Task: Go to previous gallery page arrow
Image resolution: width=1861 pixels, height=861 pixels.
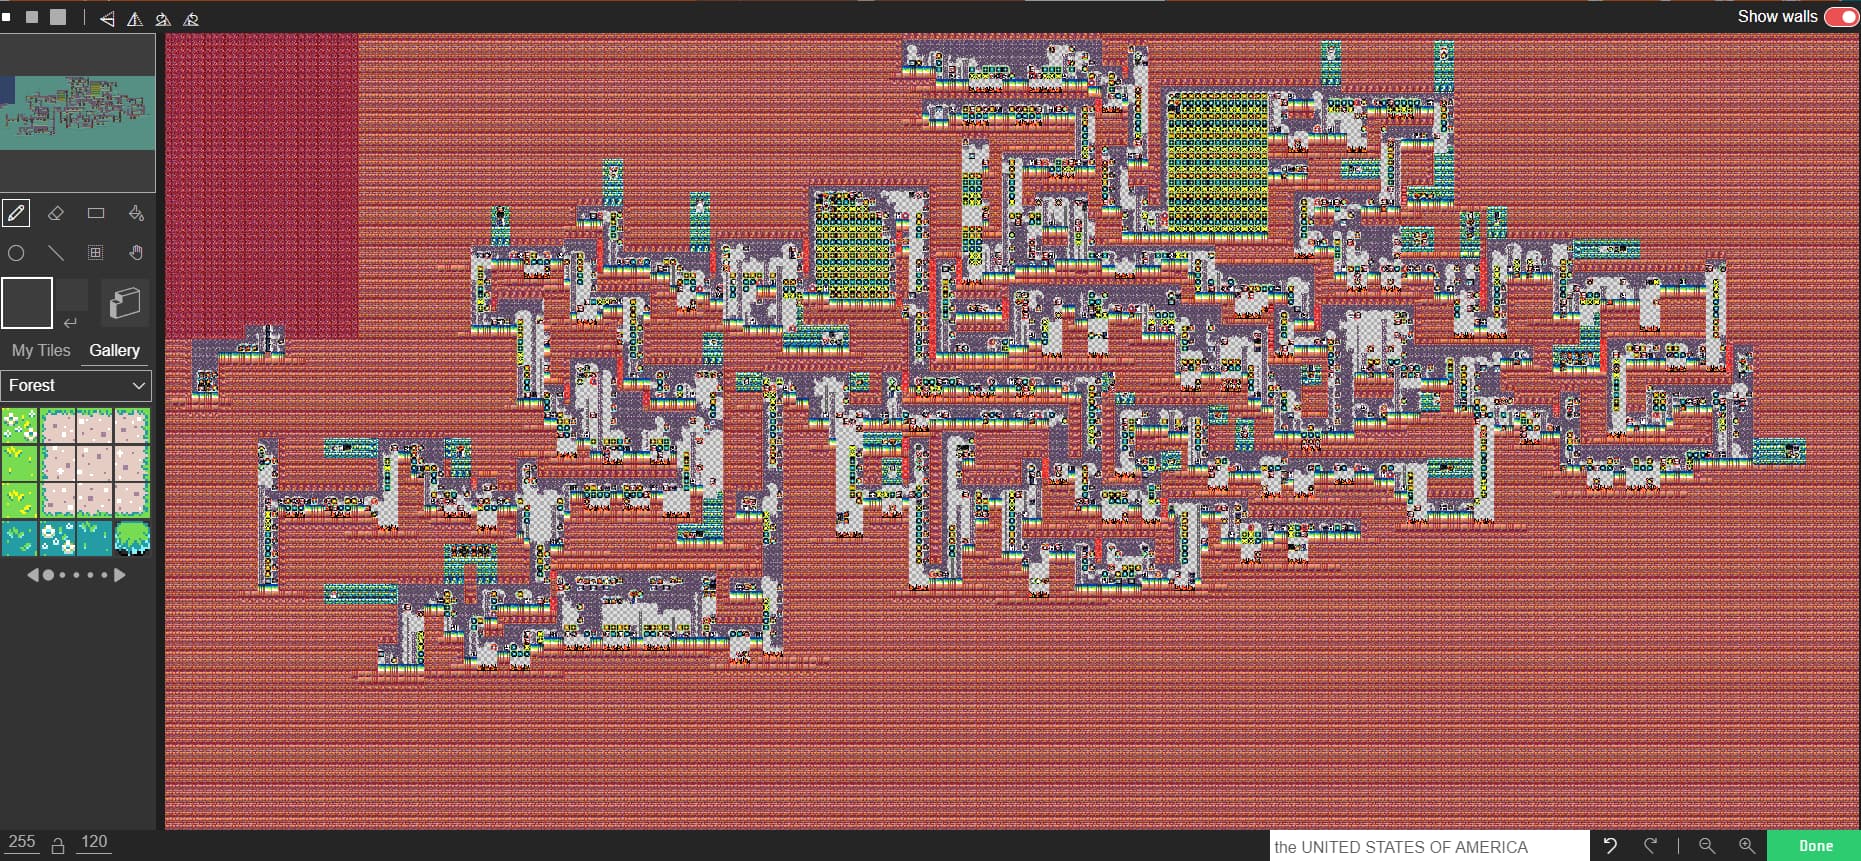Action: click(32, 575)
